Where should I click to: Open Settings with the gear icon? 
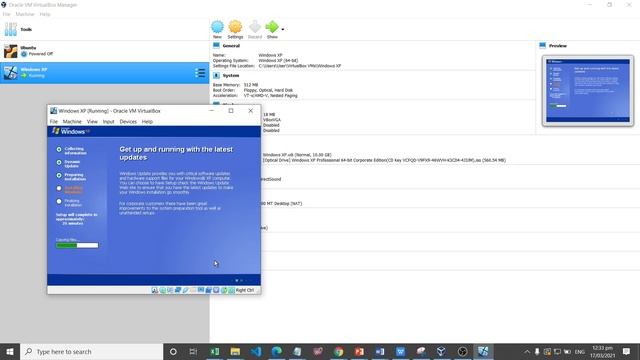click(235, 27)
